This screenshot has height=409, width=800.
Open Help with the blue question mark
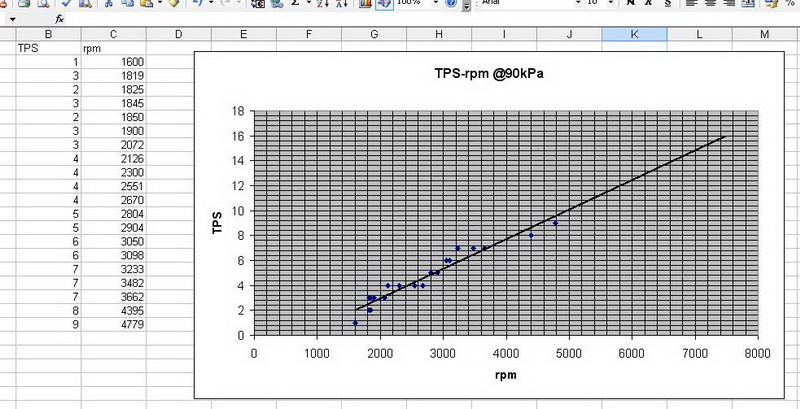click(452, 4)
